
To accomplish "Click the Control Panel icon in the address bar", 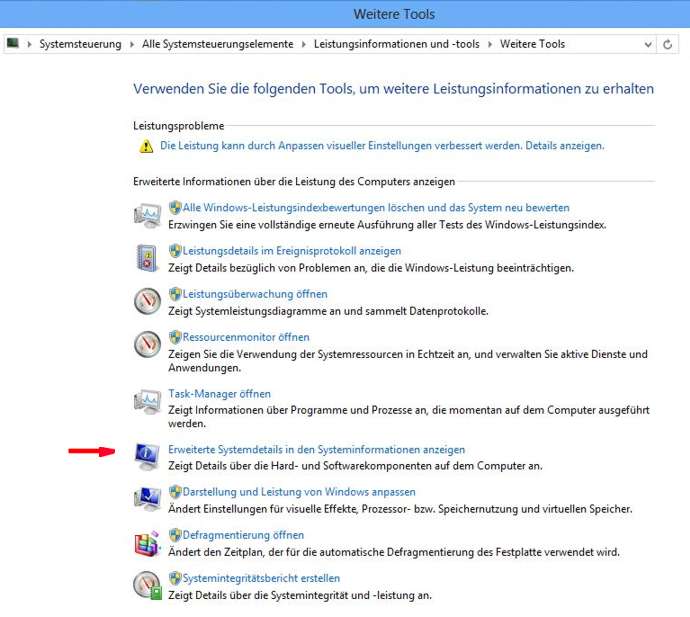I will [13, 43].
